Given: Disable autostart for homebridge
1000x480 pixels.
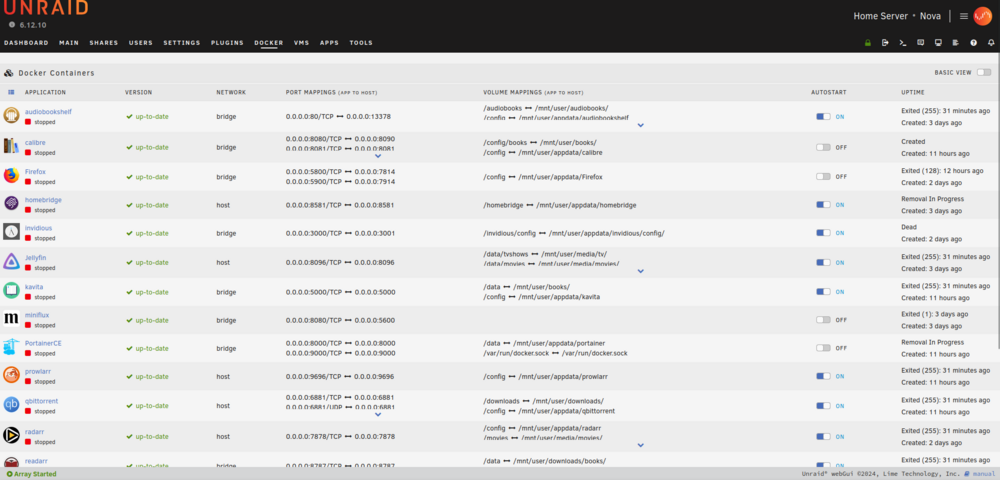Looking at the screenshot, I should 823,205.
